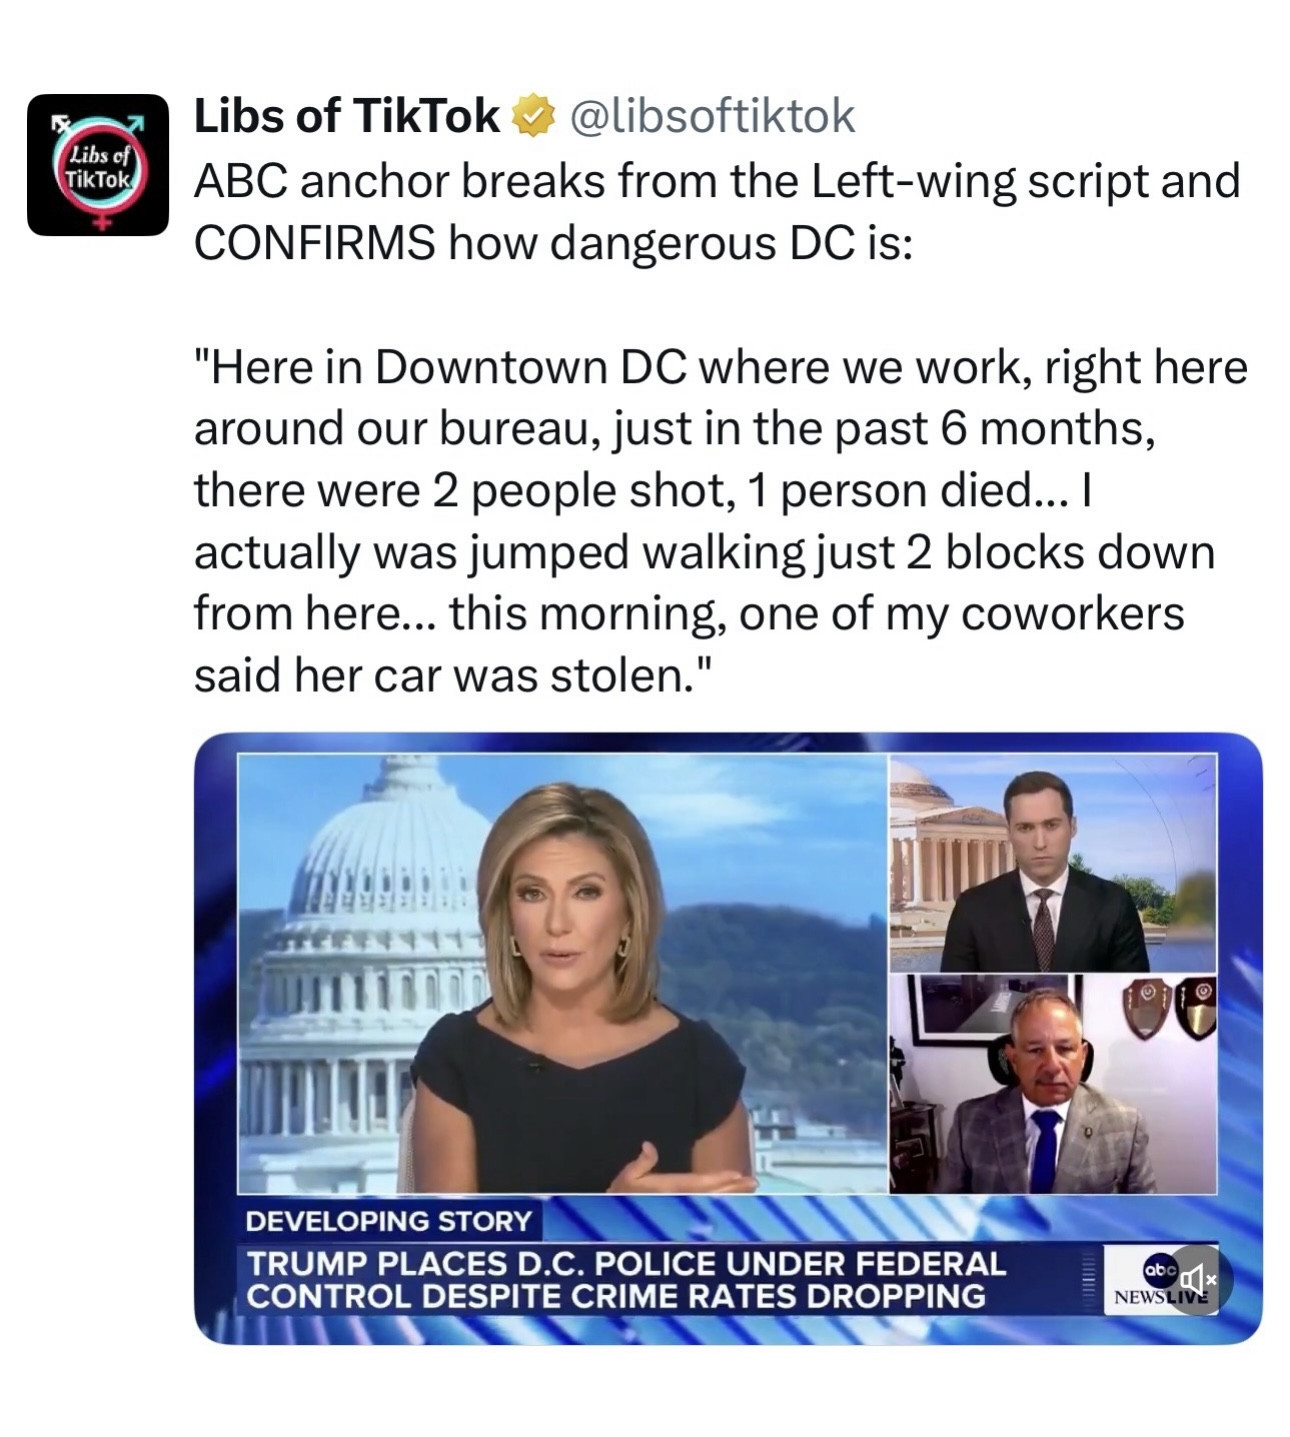Click the wall plaques behind the guest
Viewport: 1290px width, 1437px height.
coord(1170,1008)
